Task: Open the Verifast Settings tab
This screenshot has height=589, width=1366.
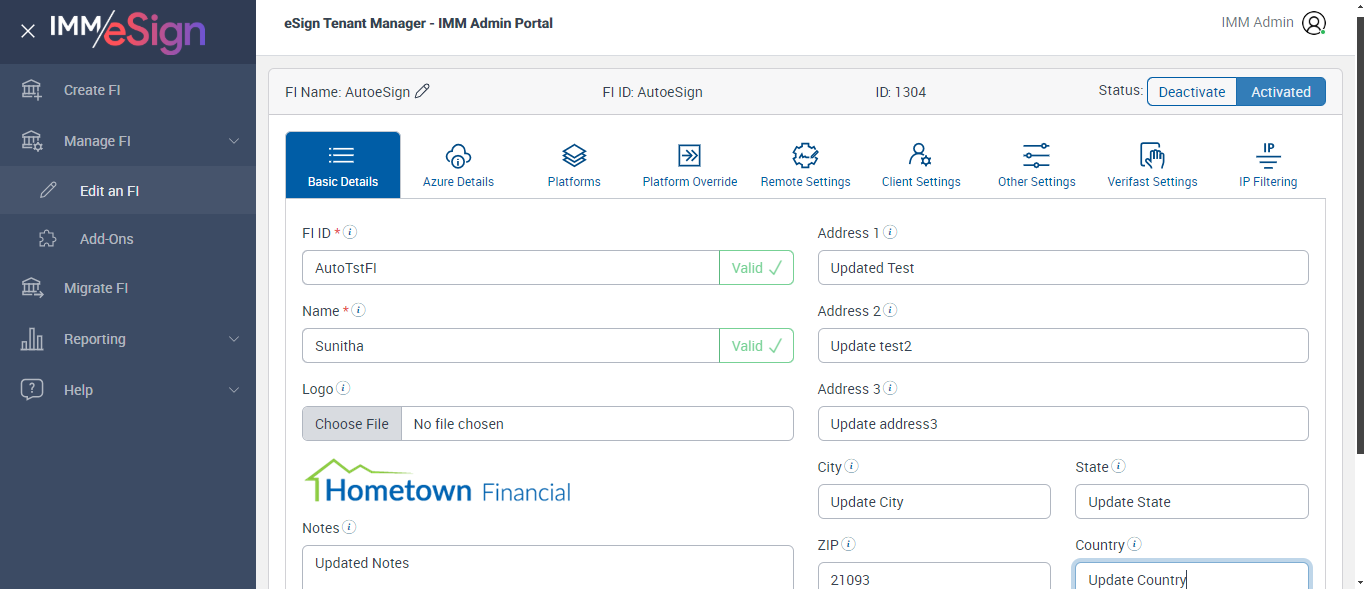Action: click(x=1152, y=165)
